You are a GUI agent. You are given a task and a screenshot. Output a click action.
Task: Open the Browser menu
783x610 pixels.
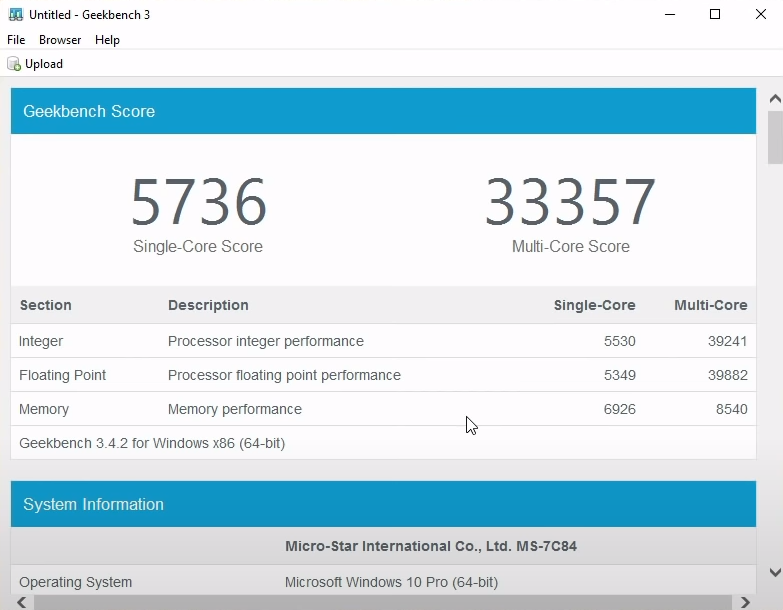(x=60, y=40)
